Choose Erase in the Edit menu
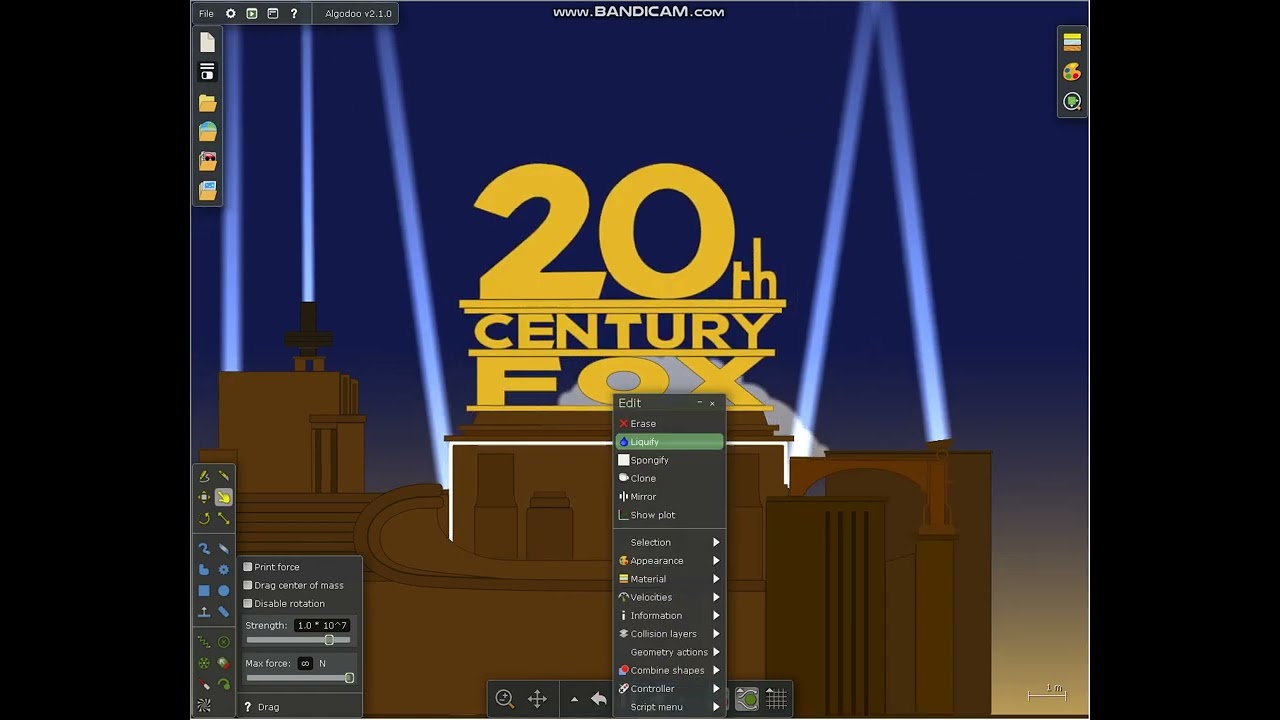 pyautogui.click(x=669, y=423)
